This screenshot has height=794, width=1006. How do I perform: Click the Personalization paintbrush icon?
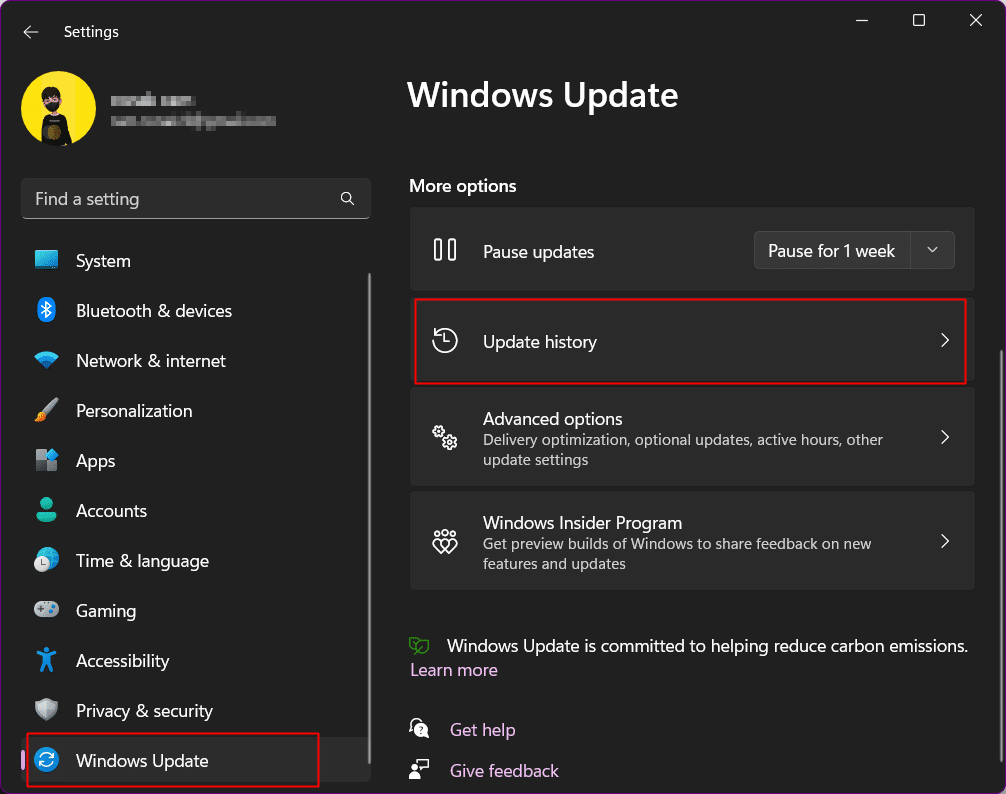(x=46, y=410)
